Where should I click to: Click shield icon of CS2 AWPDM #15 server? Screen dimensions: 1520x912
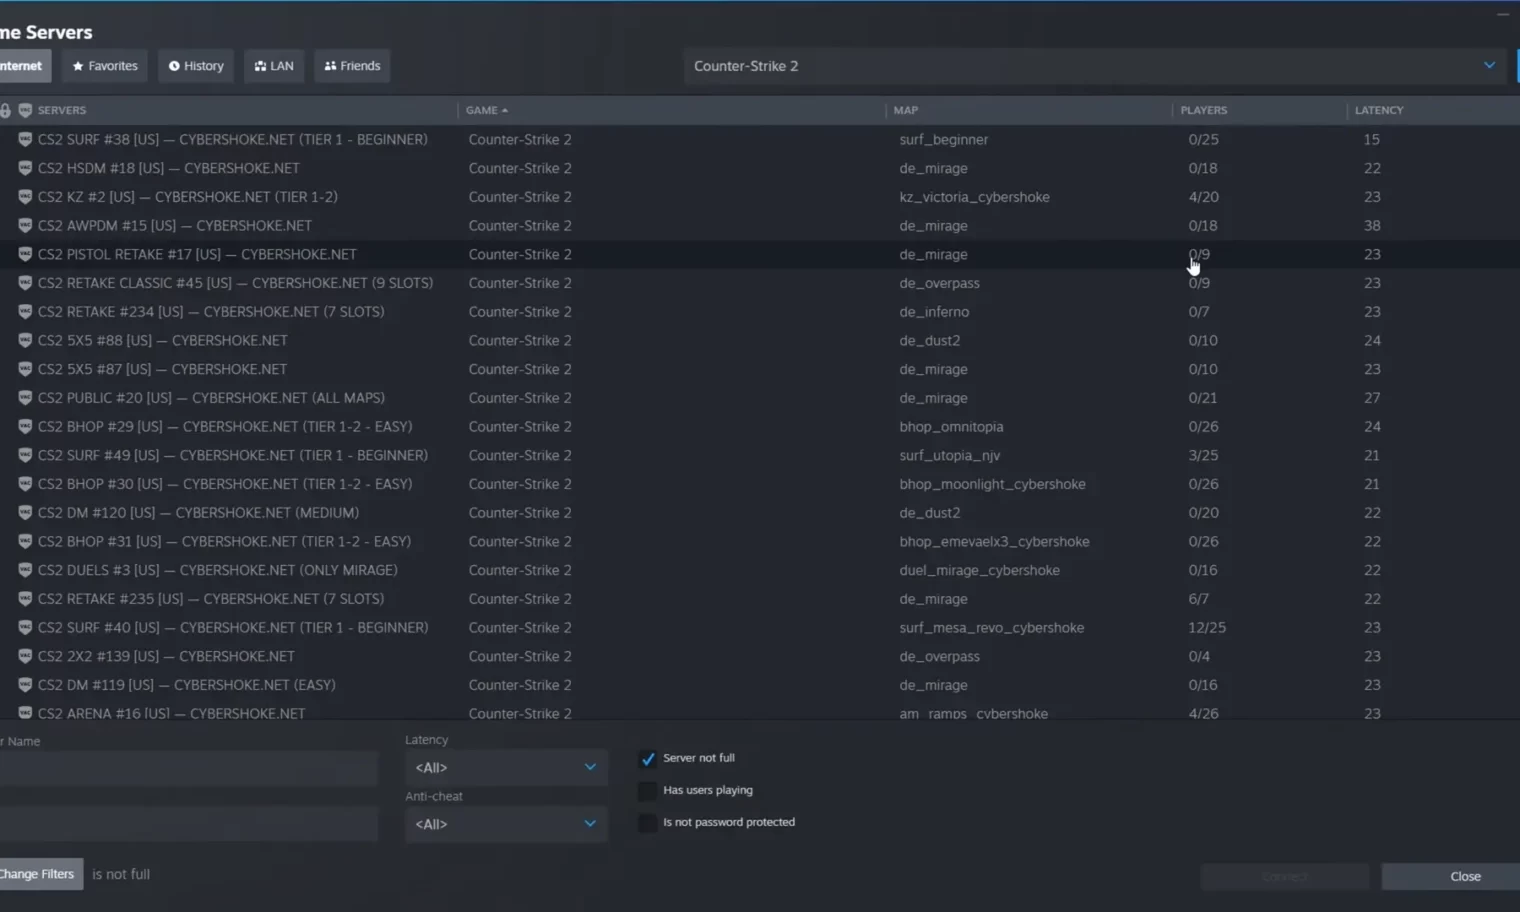(25, 226)
